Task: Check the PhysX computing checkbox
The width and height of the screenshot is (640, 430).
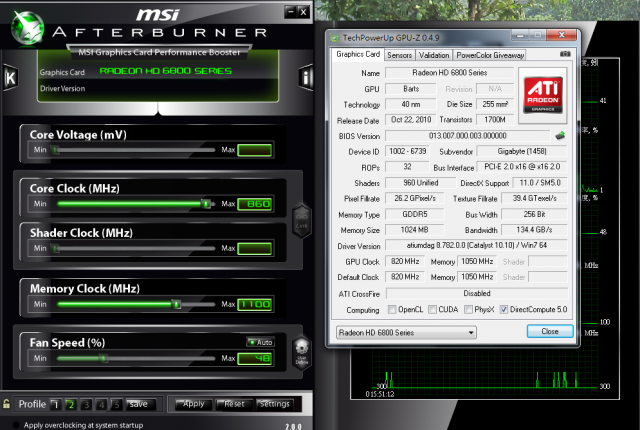Action: pos(469,310)
